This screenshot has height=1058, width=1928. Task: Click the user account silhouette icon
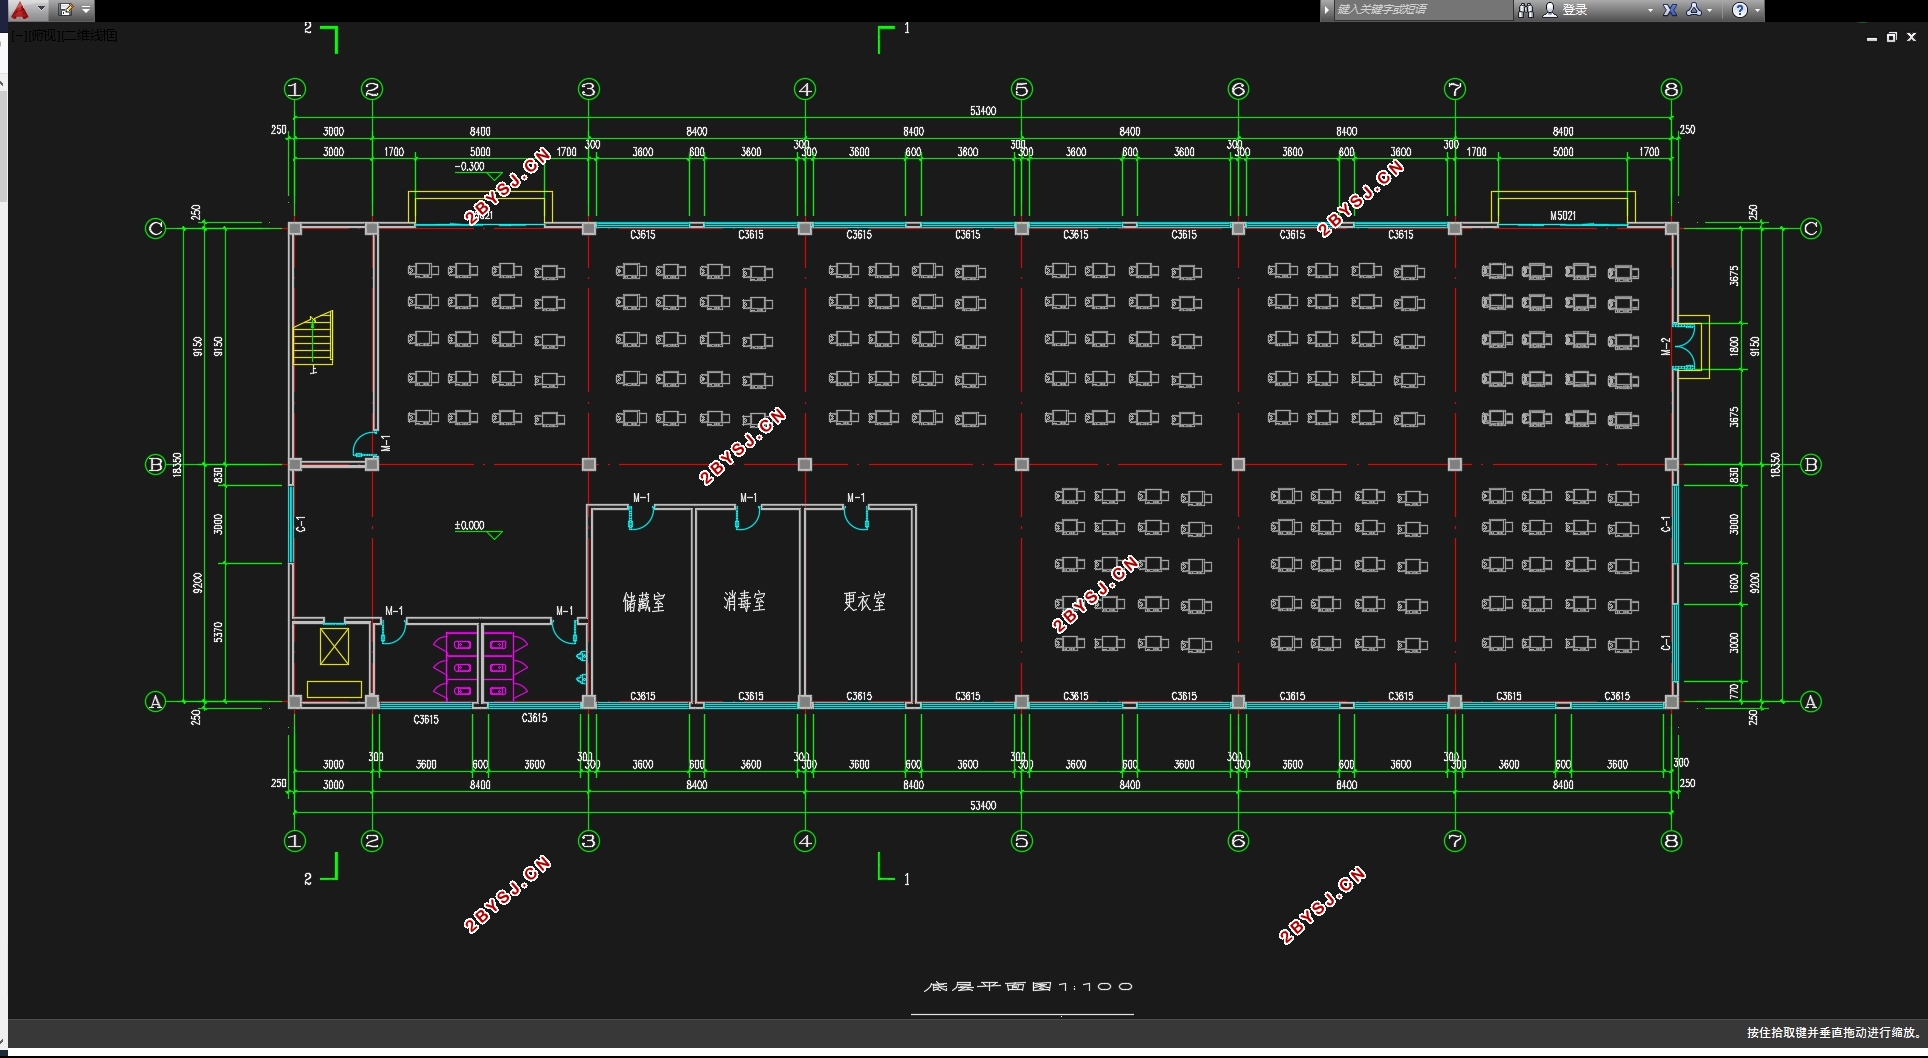coord(1550,10)
